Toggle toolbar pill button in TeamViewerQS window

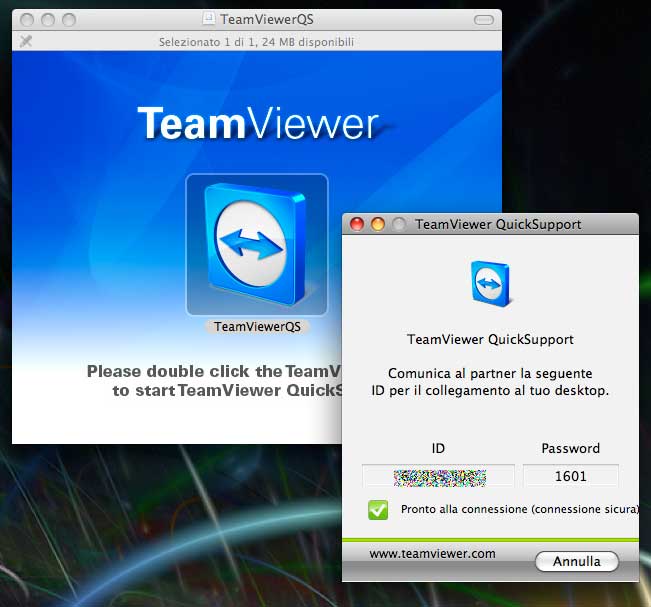[484, 20]
